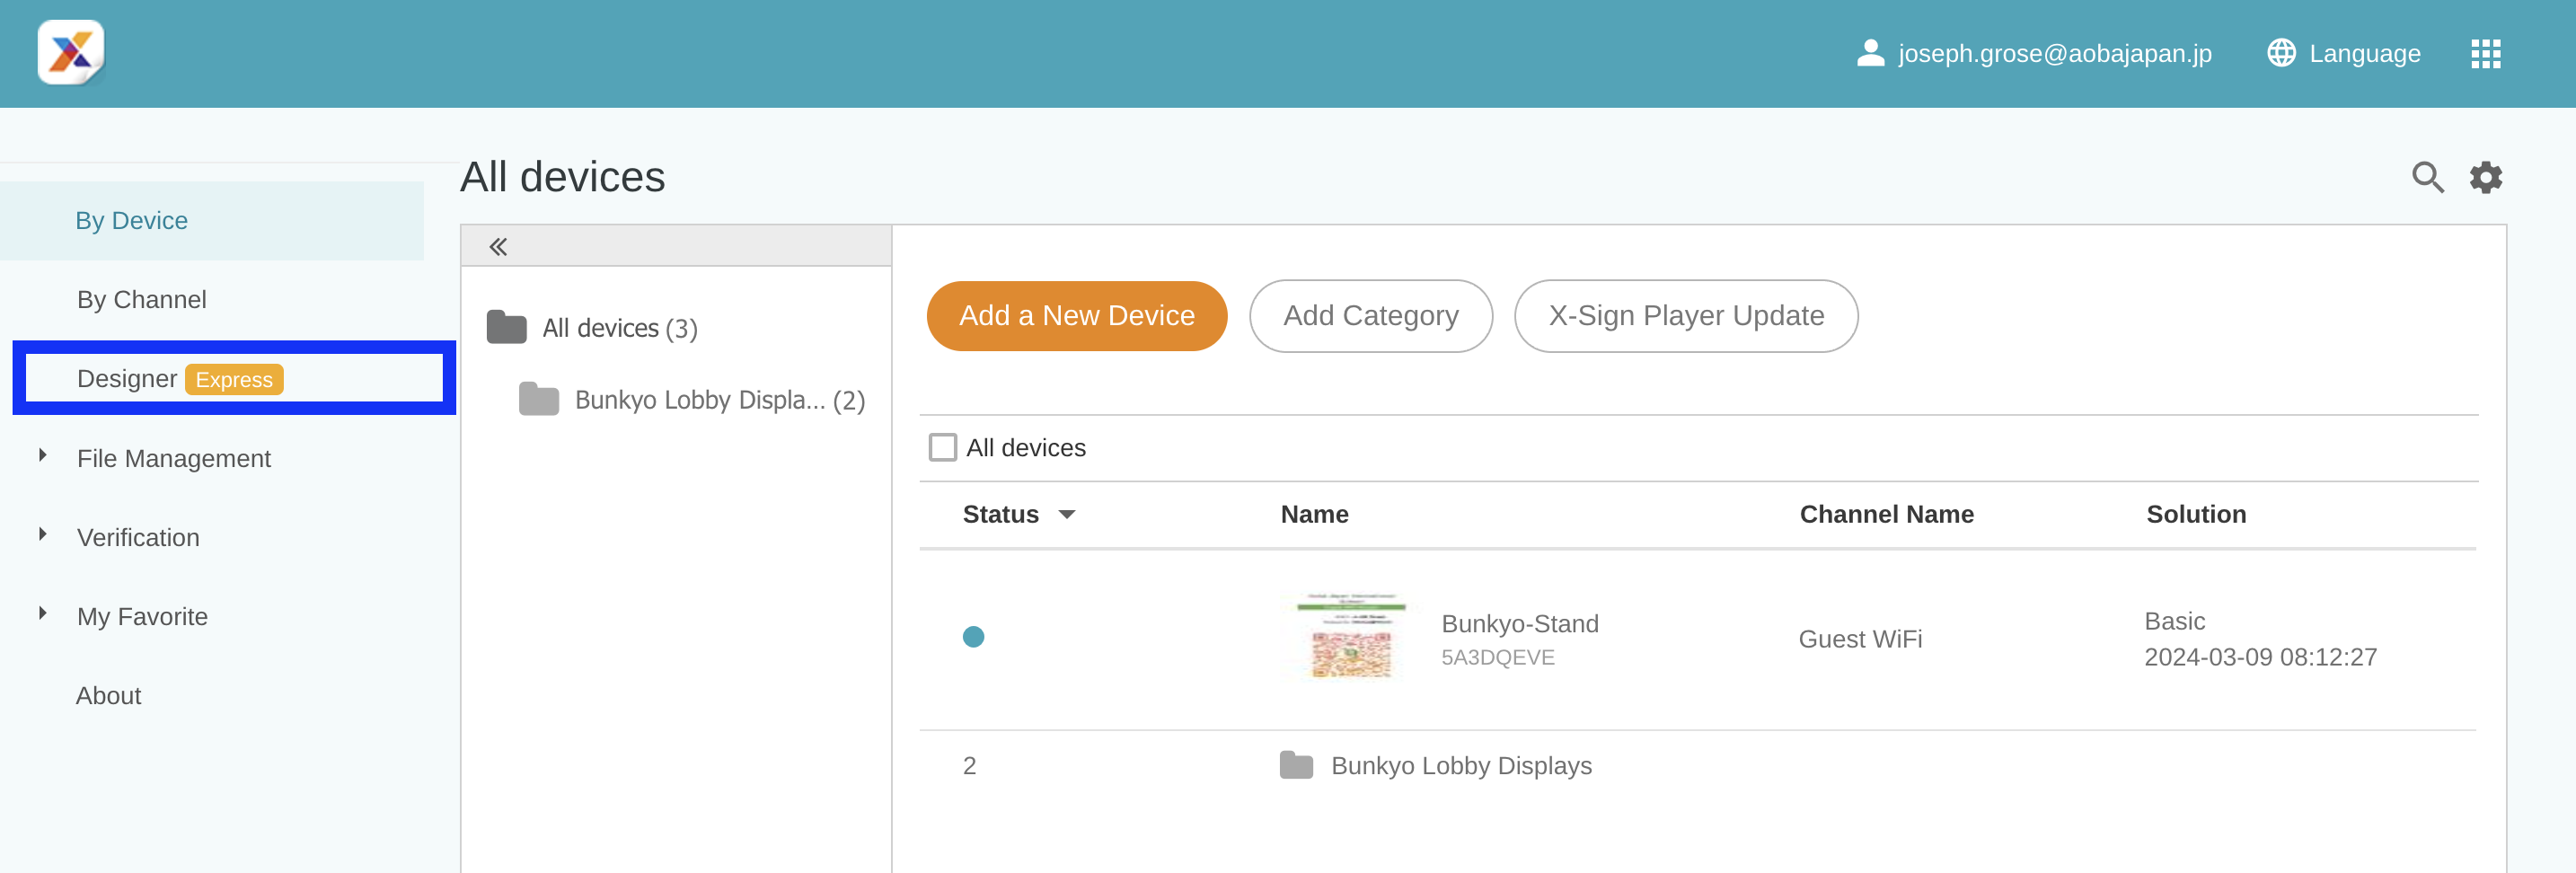
Task: Click the user account profile icon
Action: 1869,53
